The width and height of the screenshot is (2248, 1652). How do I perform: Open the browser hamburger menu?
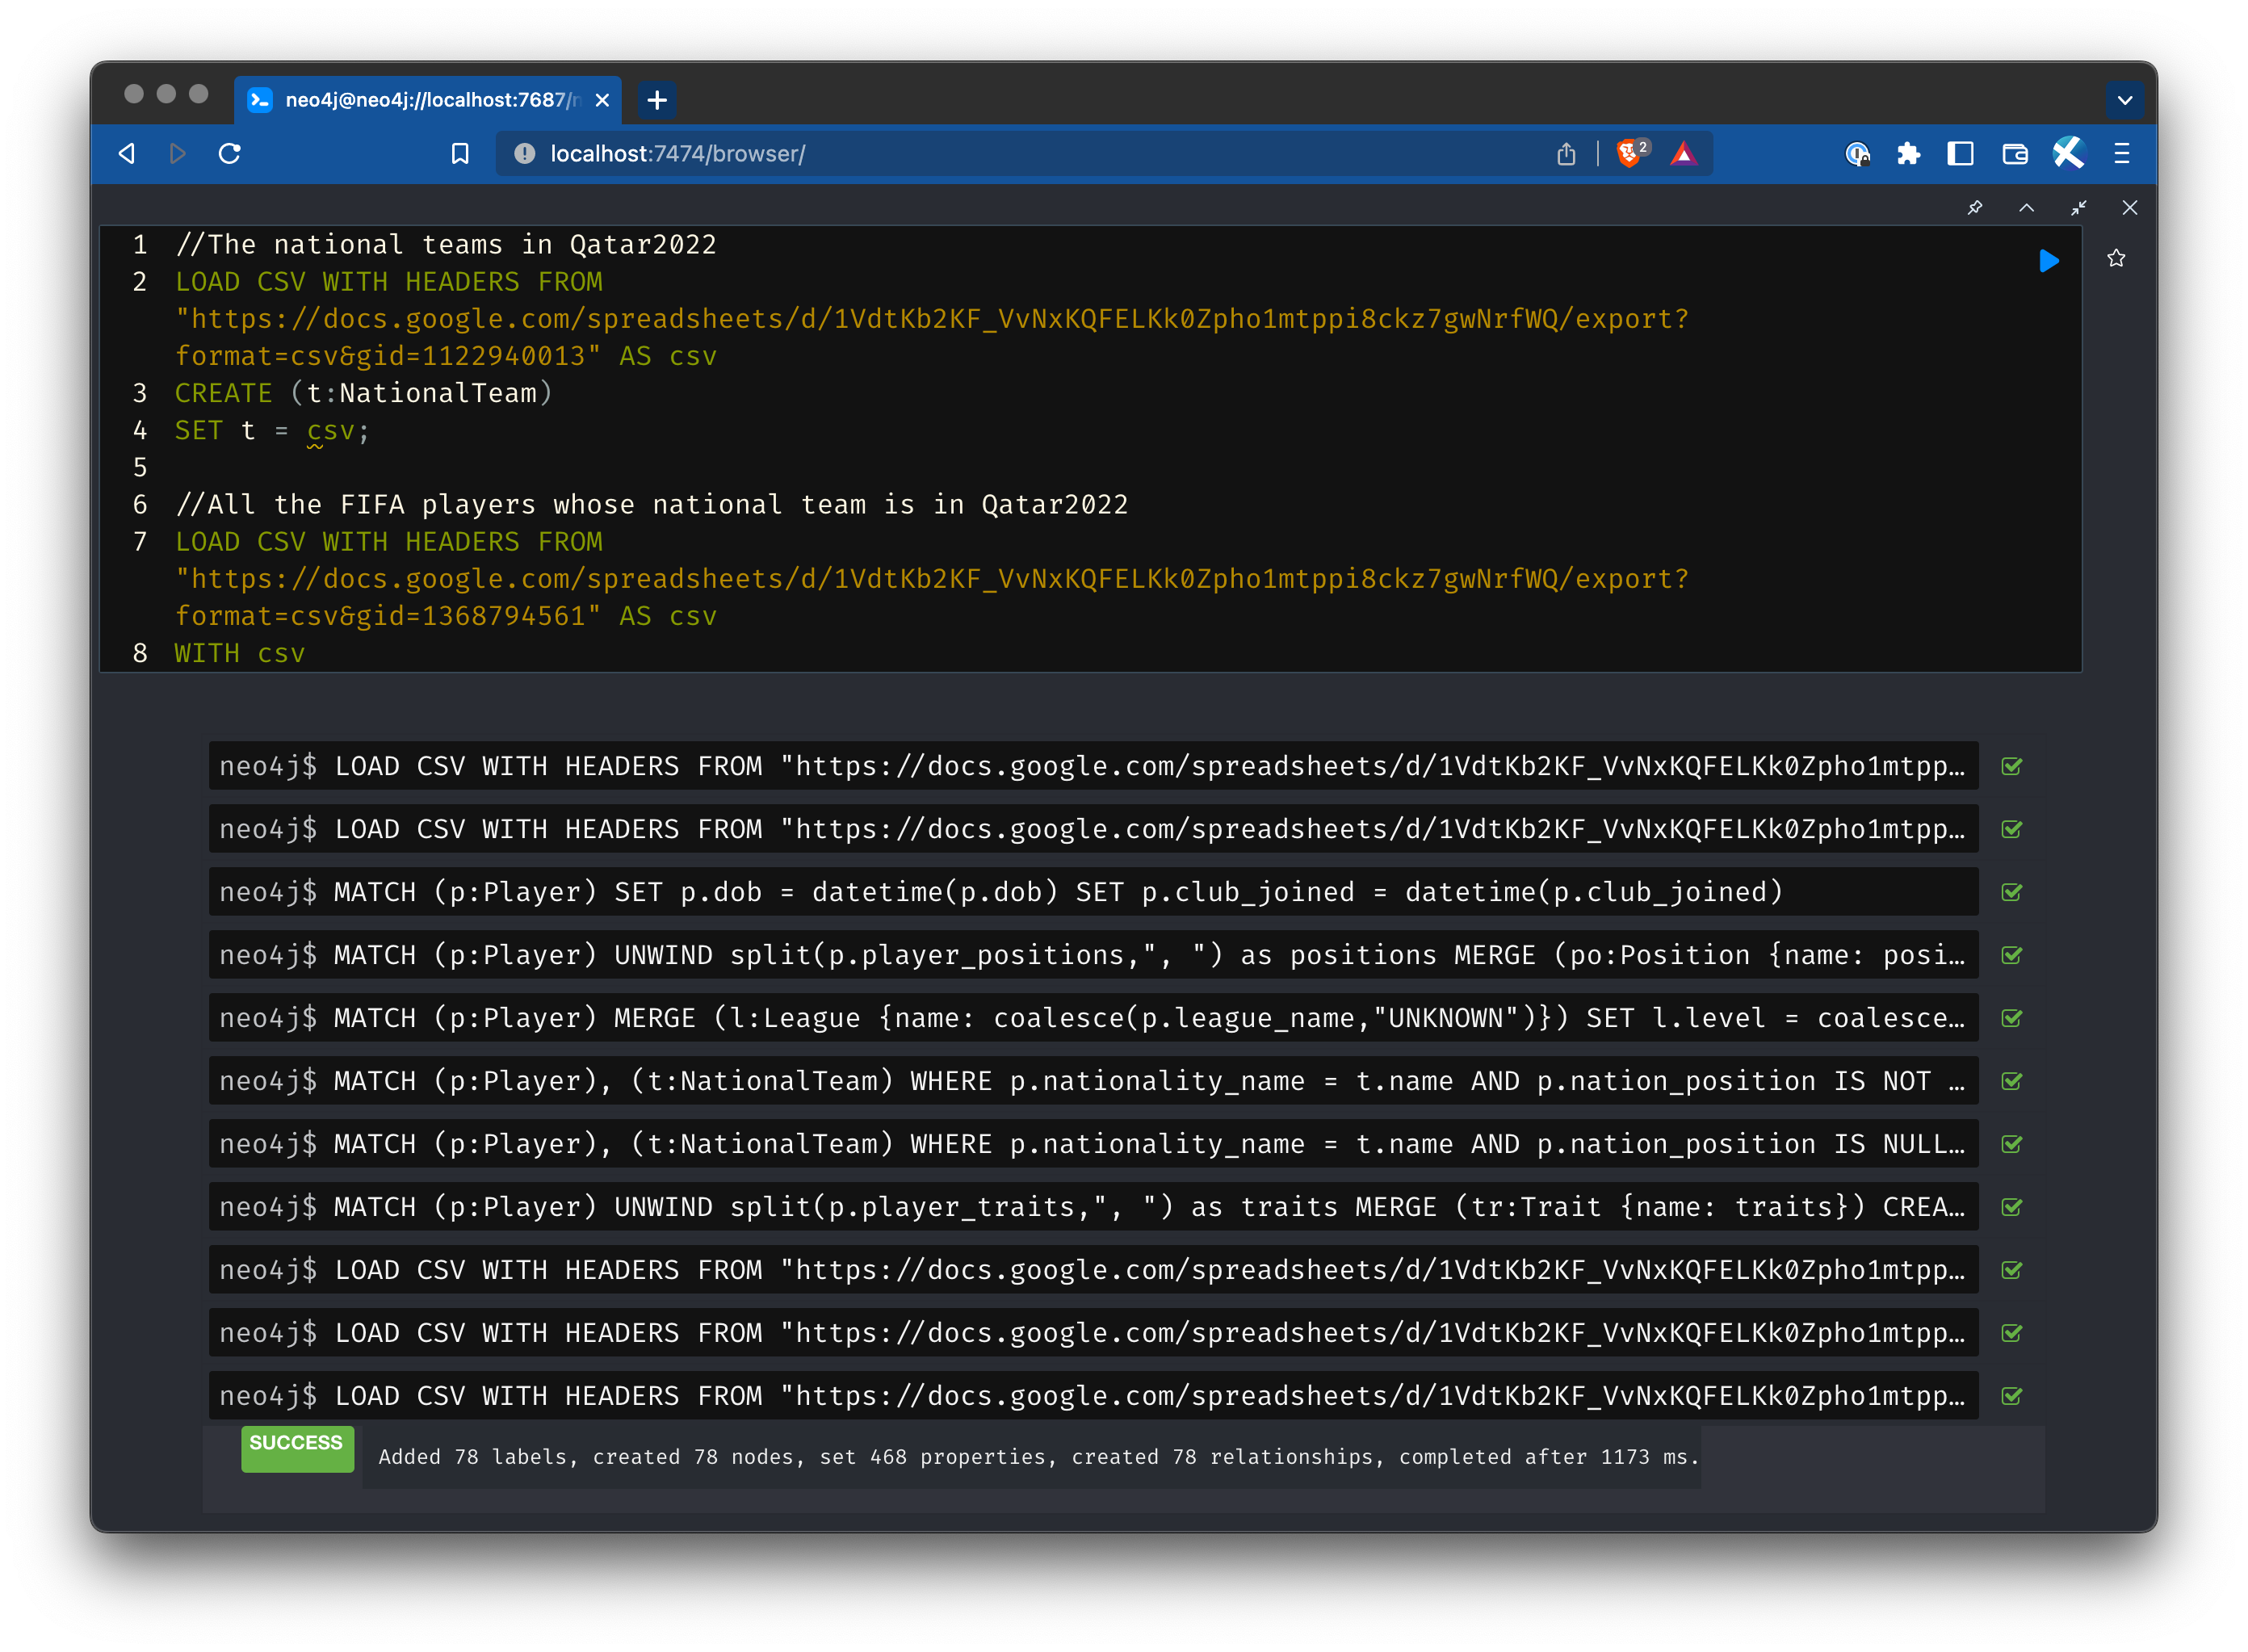(2121, 154)
